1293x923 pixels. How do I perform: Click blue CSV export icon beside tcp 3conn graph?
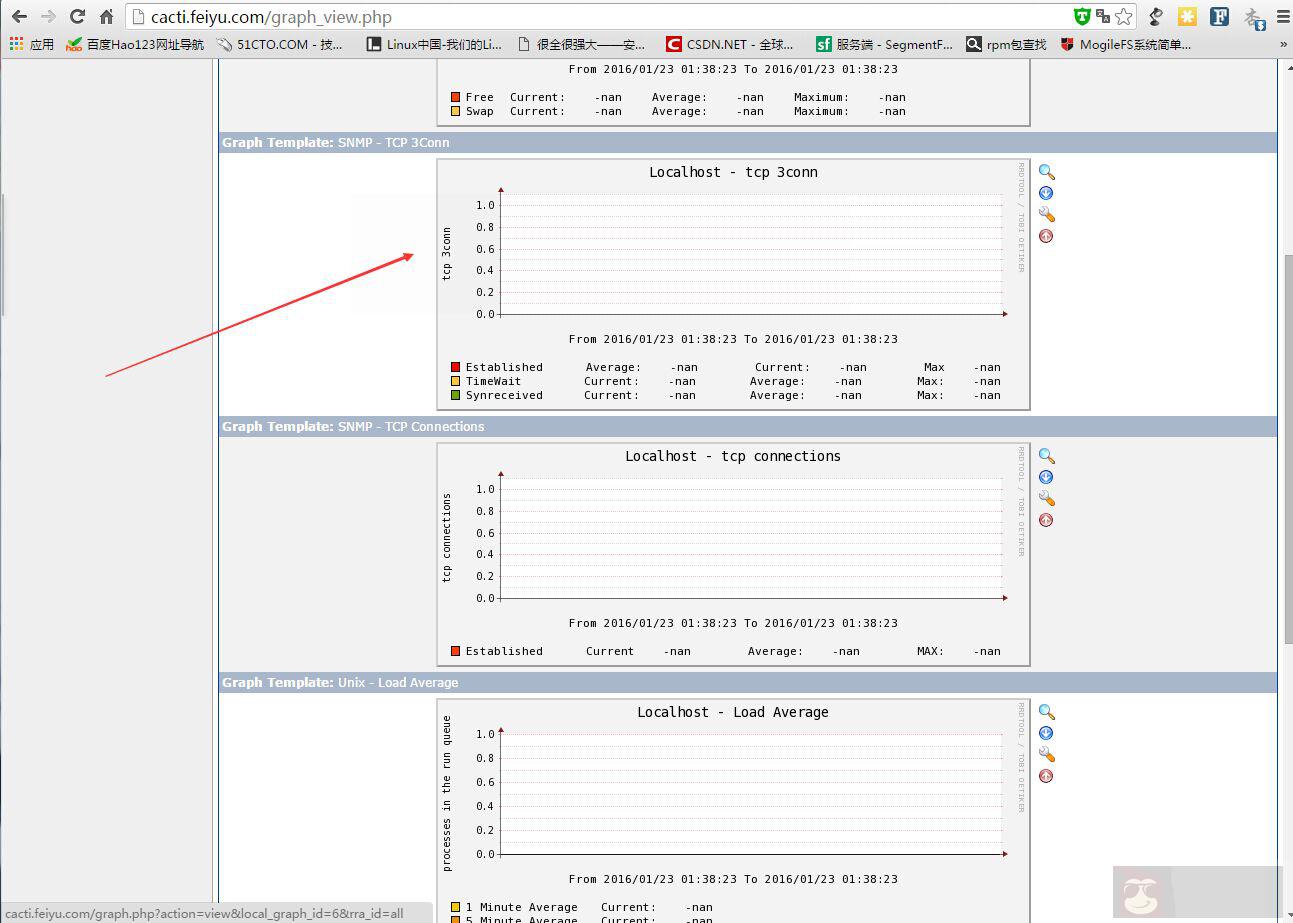click(1046, 194)
